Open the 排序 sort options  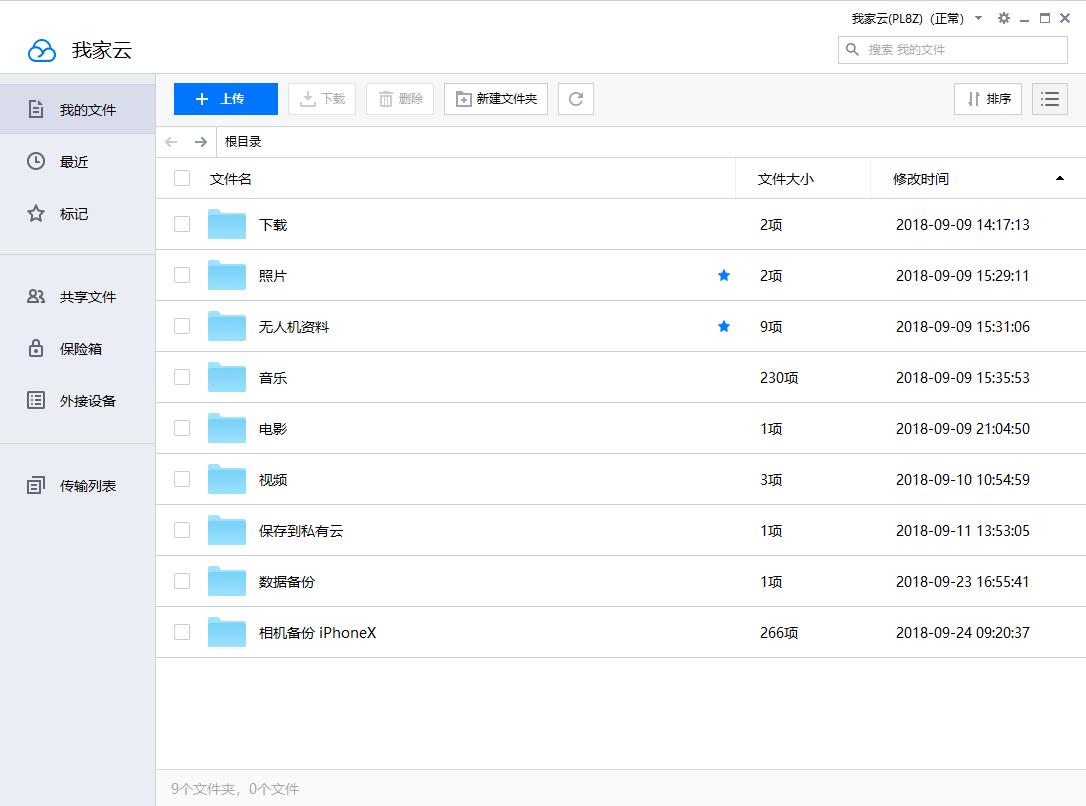988,98
